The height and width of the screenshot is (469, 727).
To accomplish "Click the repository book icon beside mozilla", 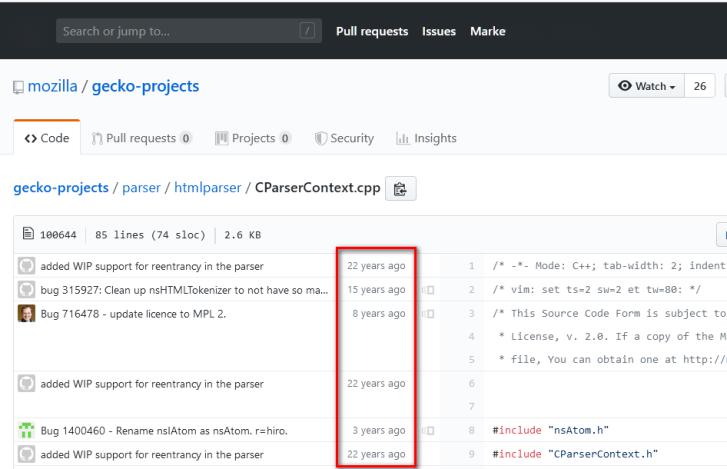I will (18, 87).
